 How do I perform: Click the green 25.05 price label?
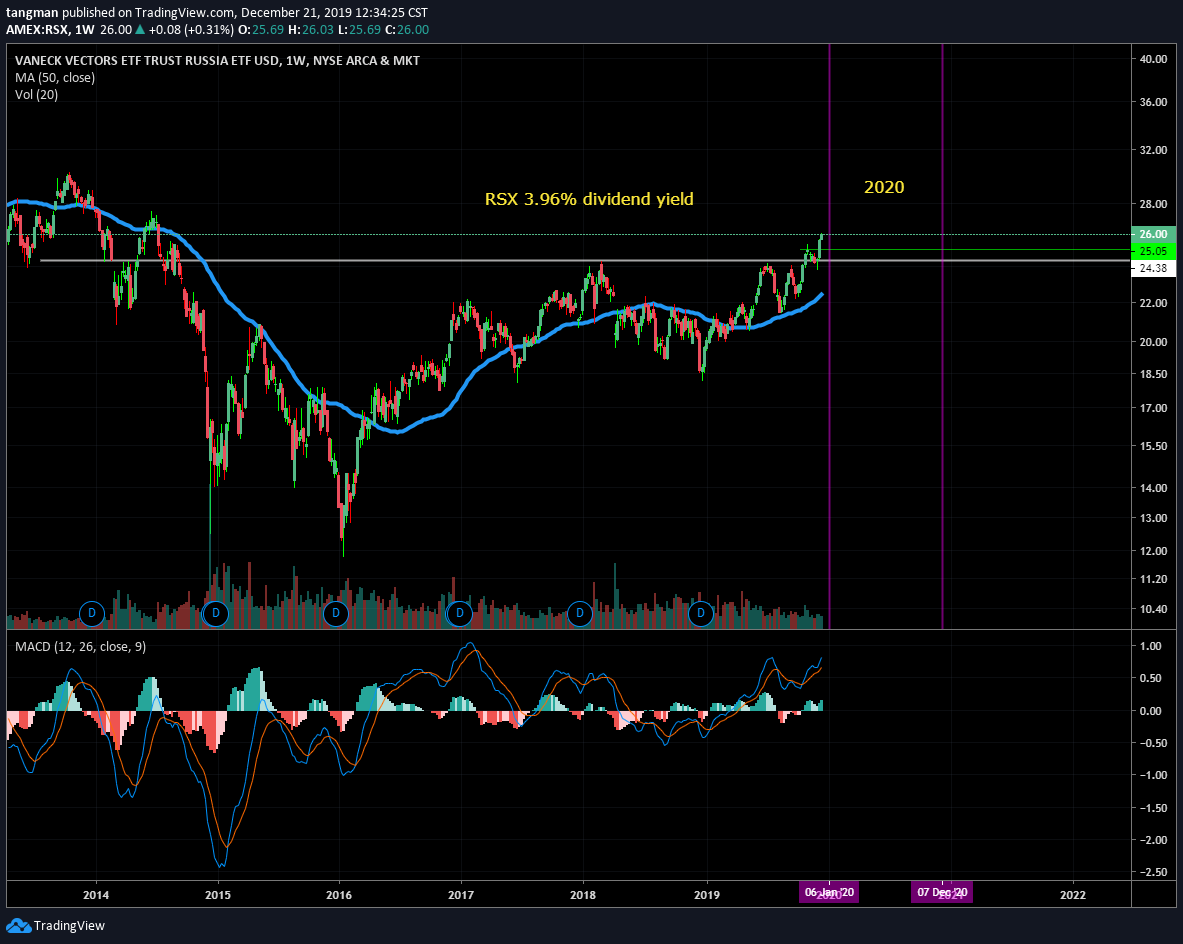coord(1153,251)
